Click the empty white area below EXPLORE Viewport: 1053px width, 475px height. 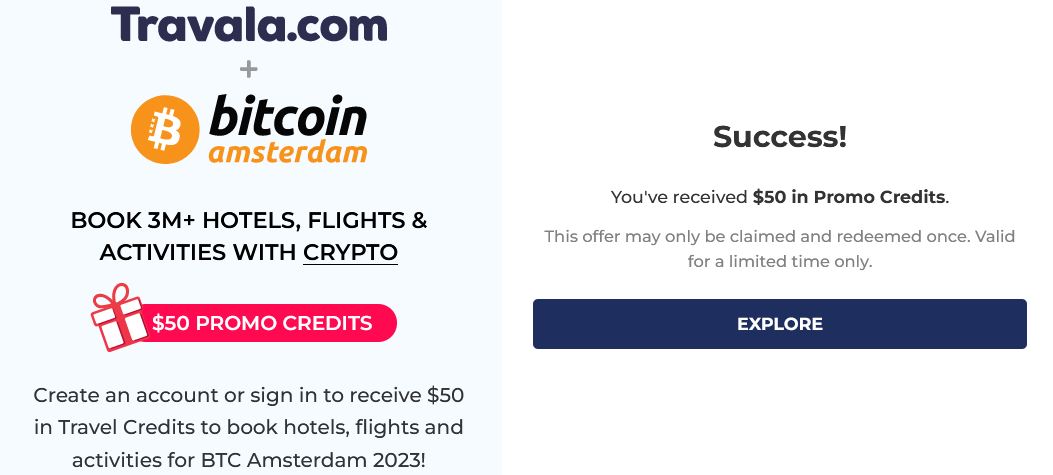coord(780,413)
